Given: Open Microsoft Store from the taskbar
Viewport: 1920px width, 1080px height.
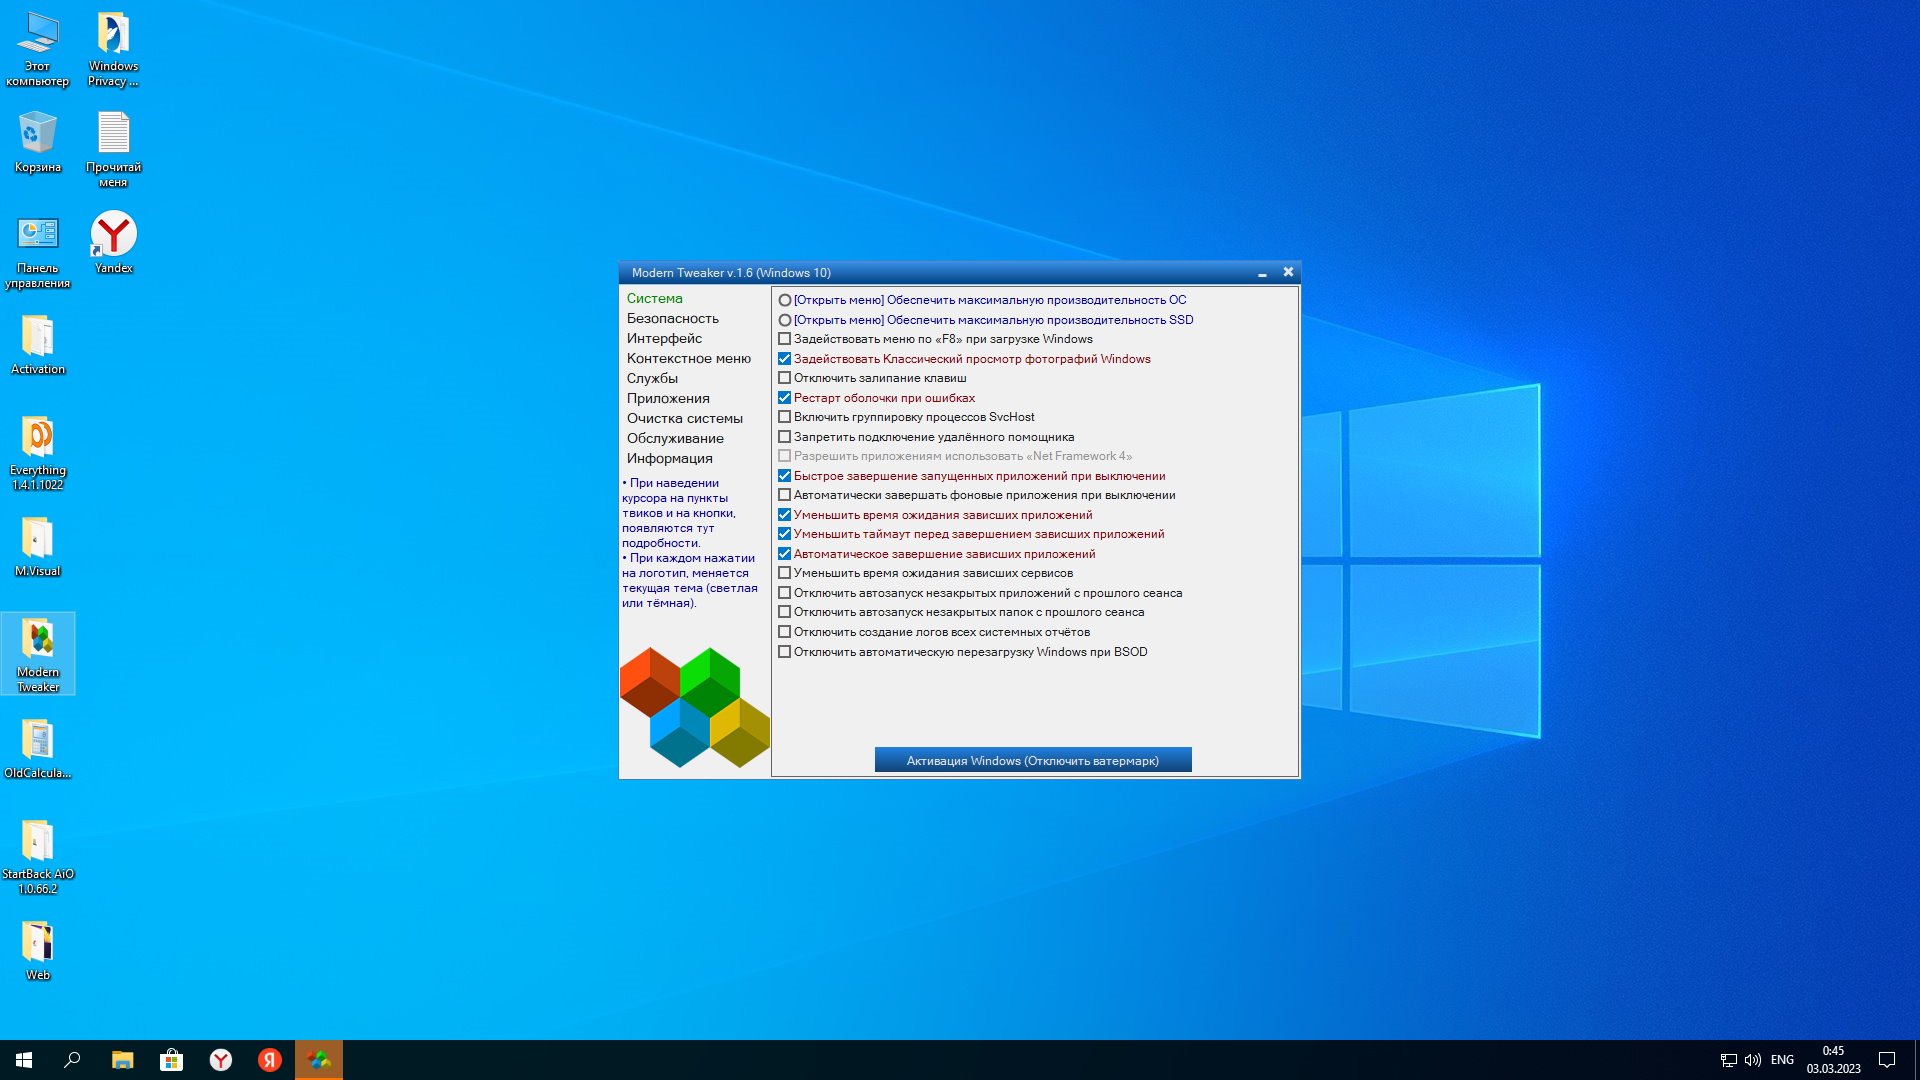Looking at the screenshot, I should pos(172,1060).
